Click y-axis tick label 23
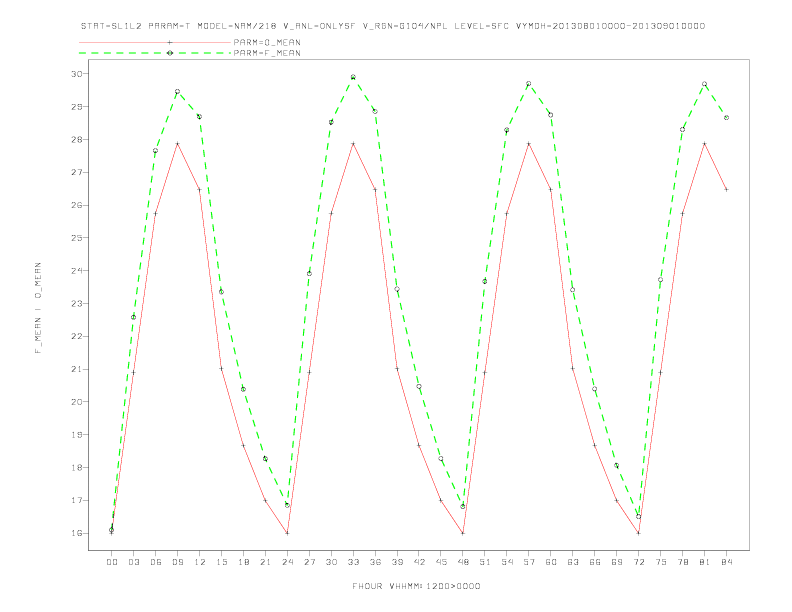 [x=77, y=303]
